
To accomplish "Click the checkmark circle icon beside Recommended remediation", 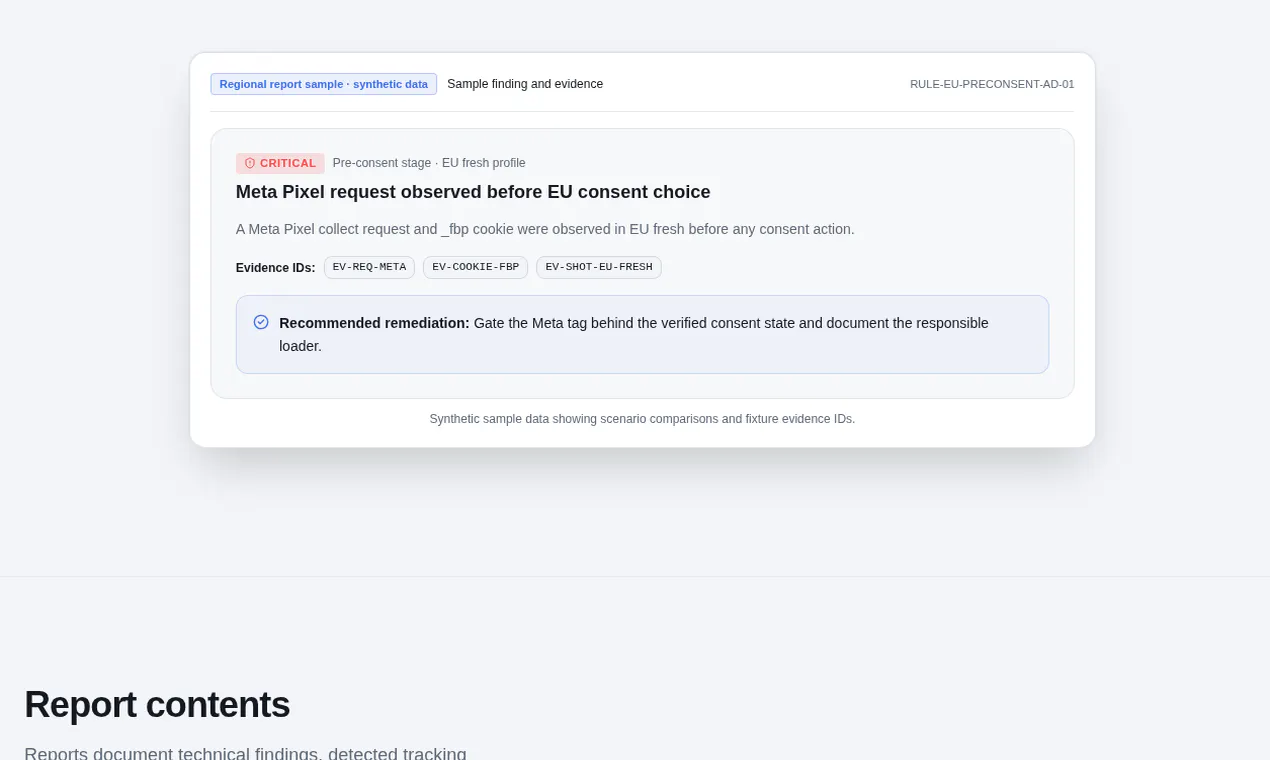I will (x=261, y=322).
